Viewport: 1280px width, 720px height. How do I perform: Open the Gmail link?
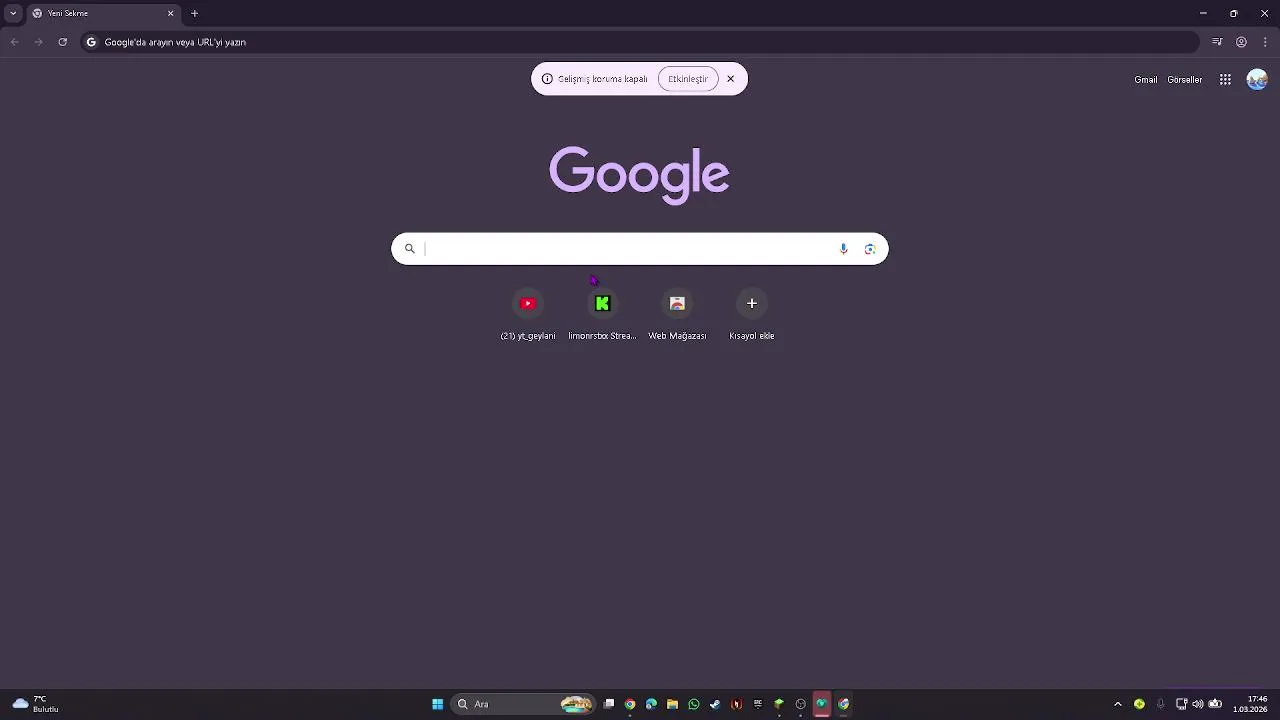tap(1146, 80)
